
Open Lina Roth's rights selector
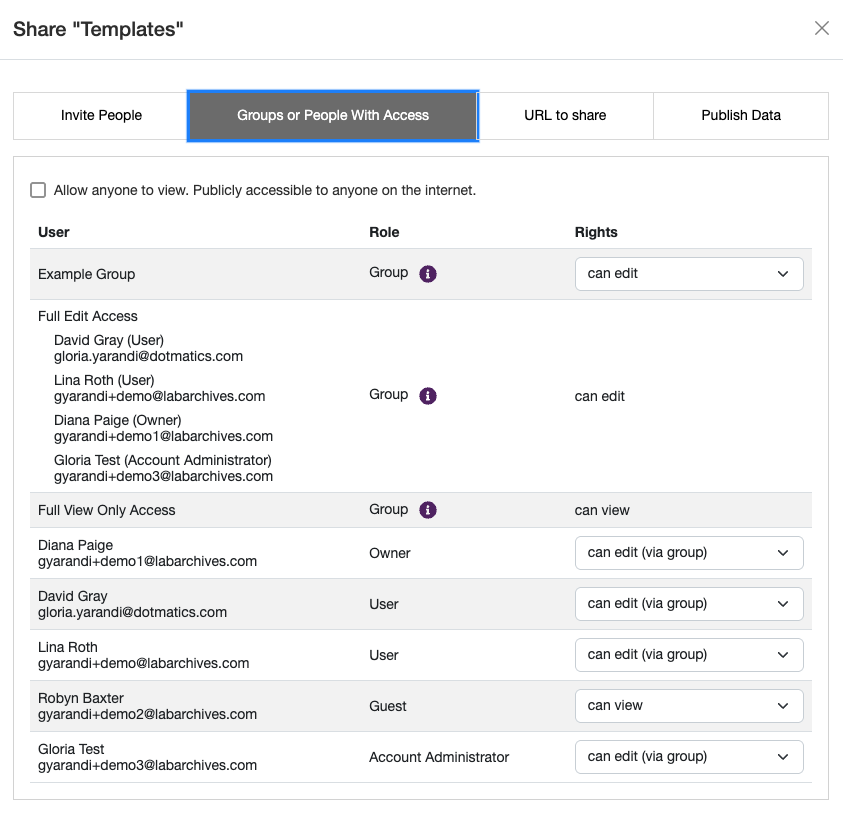click(689, 654)
